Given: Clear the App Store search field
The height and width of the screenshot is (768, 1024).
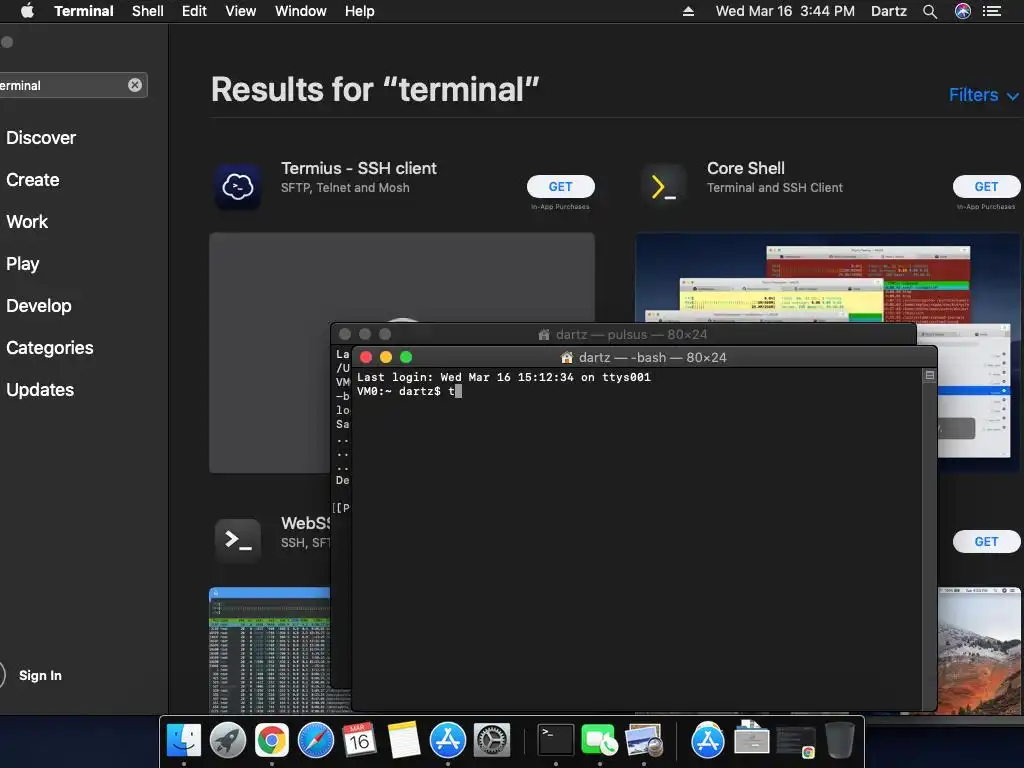Looking at the screenshot, I should click(x=135, y=85).
